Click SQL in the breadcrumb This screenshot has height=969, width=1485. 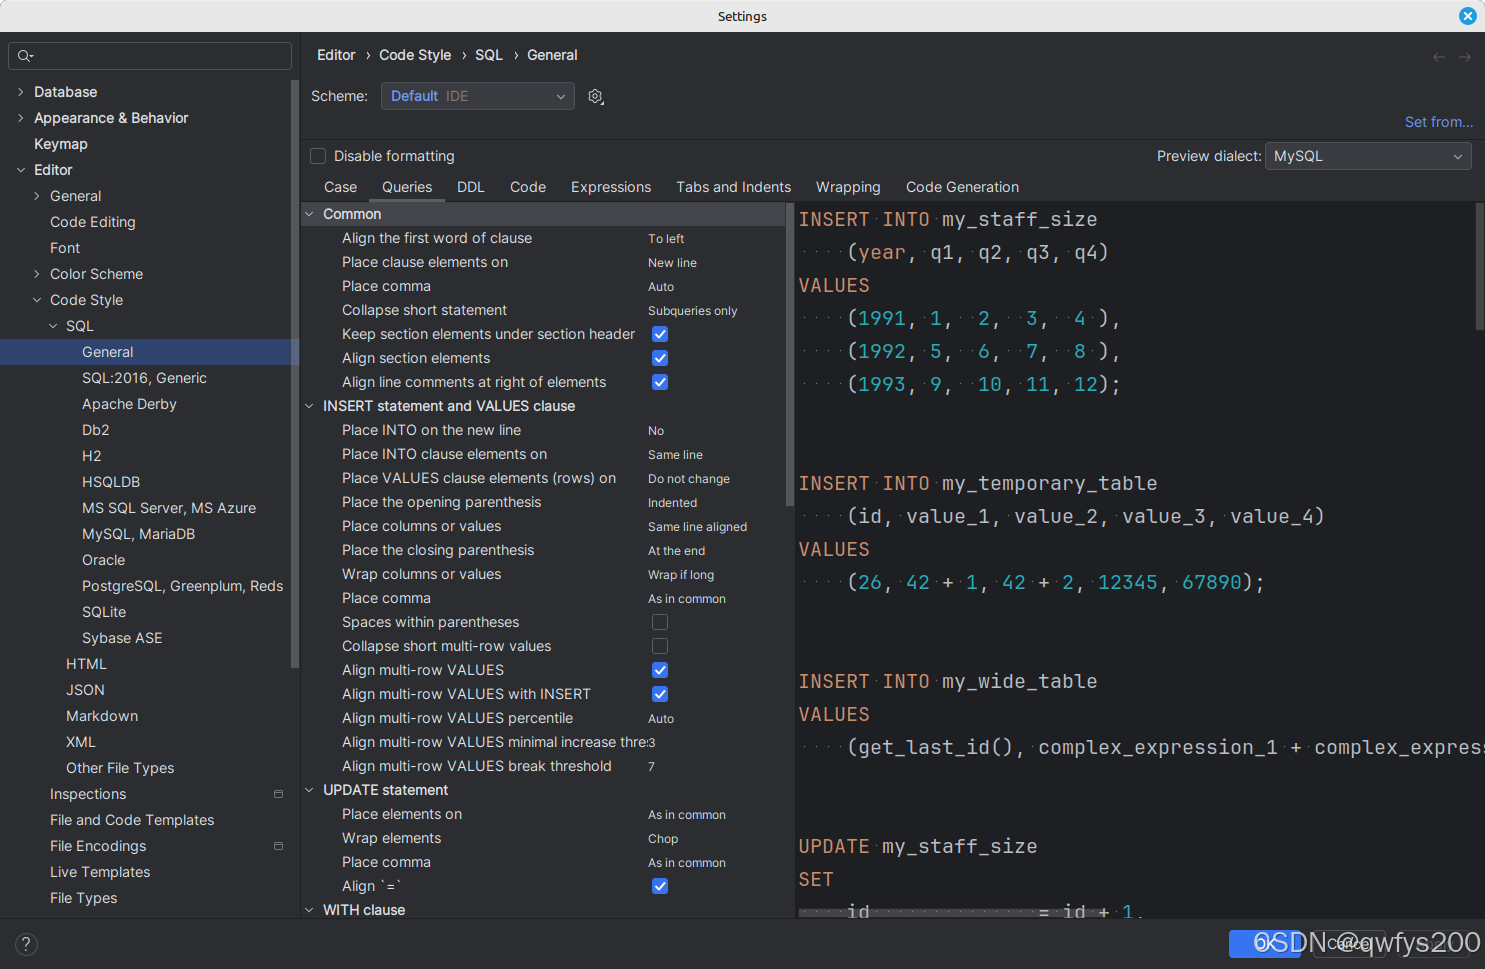(x=489, y=55)
